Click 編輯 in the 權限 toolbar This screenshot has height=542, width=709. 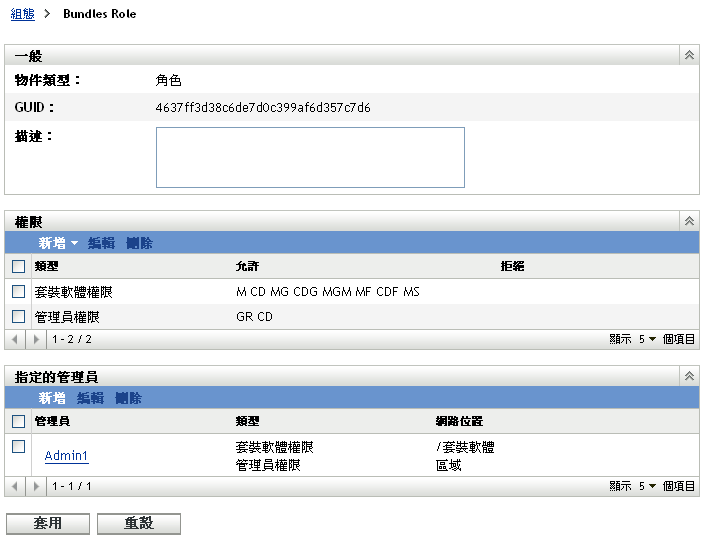101,243
